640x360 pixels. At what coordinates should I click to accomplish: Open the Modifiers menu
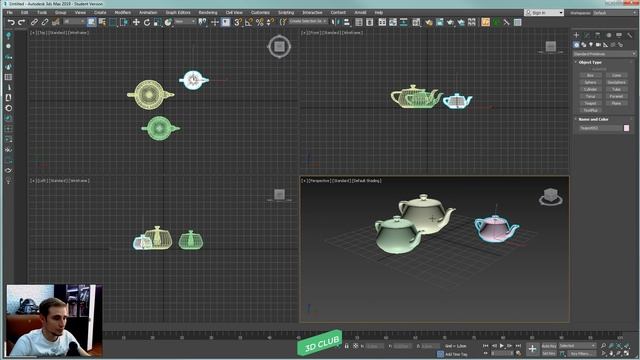122,13
